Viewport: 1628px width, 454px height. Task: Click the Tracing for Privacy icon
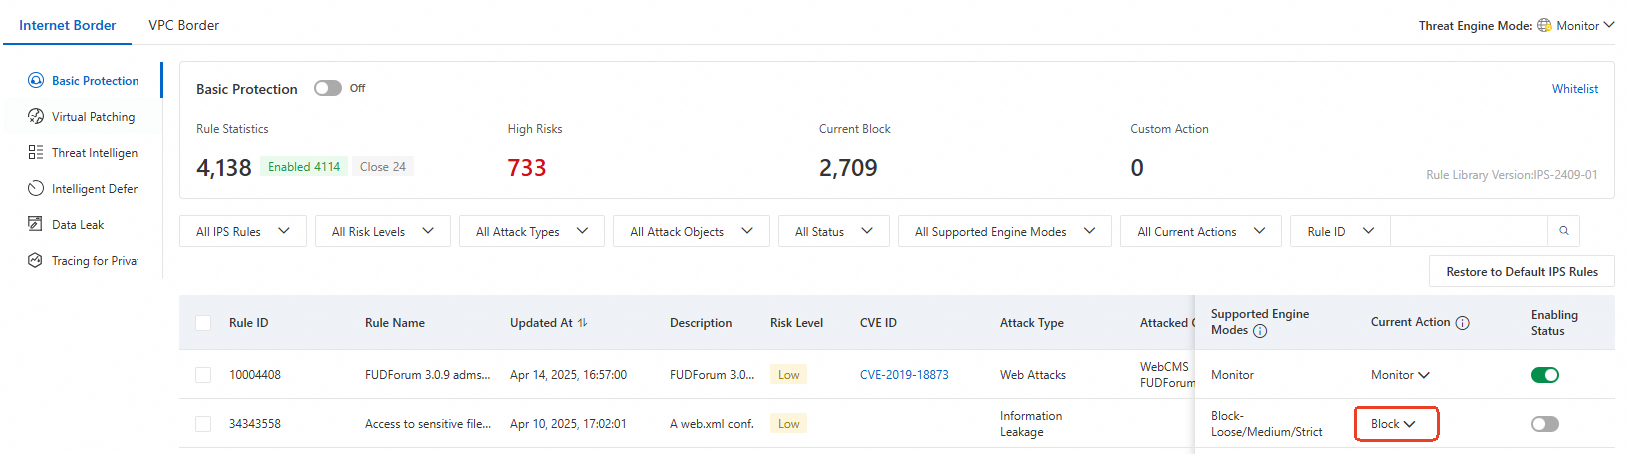tap(36, 260)
